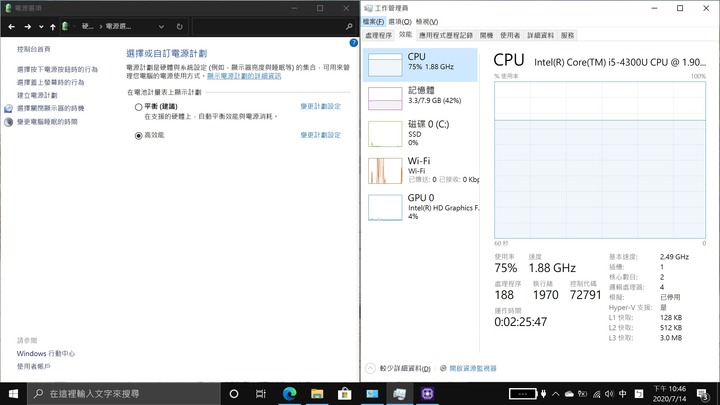This screenshot has height=405, width=720.
Task: Open the 顯示電源計劃的詳細資訊 link
Action: click(x=244, y=76)
